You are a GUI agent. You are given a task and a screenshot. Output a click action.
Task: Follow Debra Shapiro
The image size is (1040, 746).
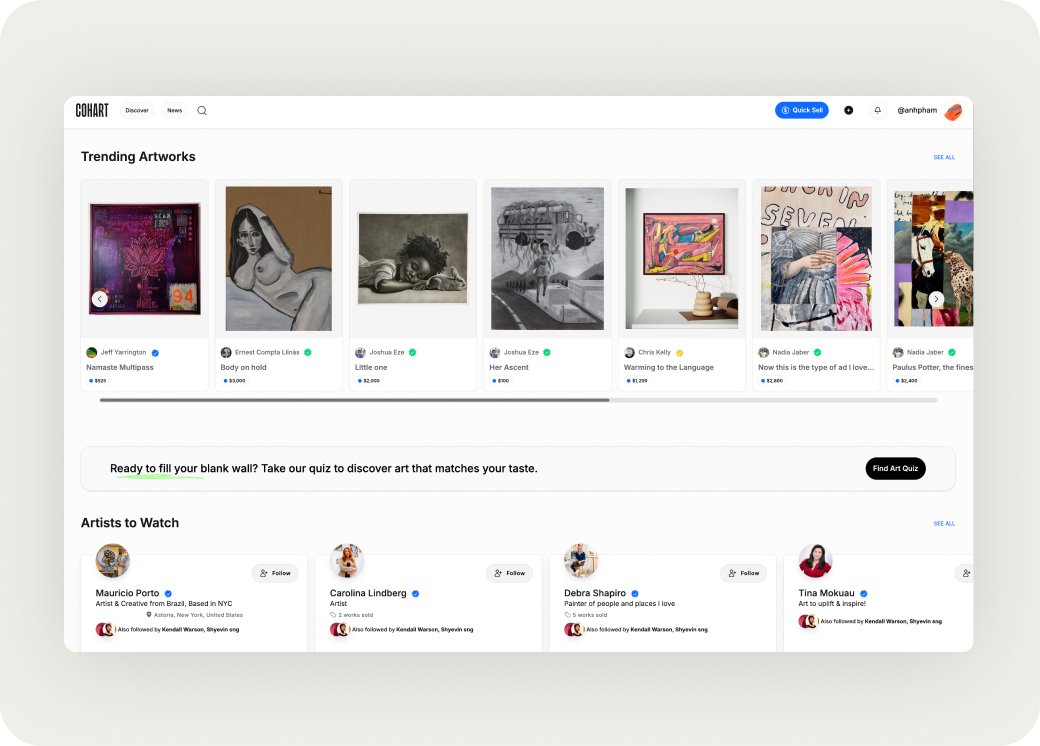pyautogui.click(x=744, y=573)
